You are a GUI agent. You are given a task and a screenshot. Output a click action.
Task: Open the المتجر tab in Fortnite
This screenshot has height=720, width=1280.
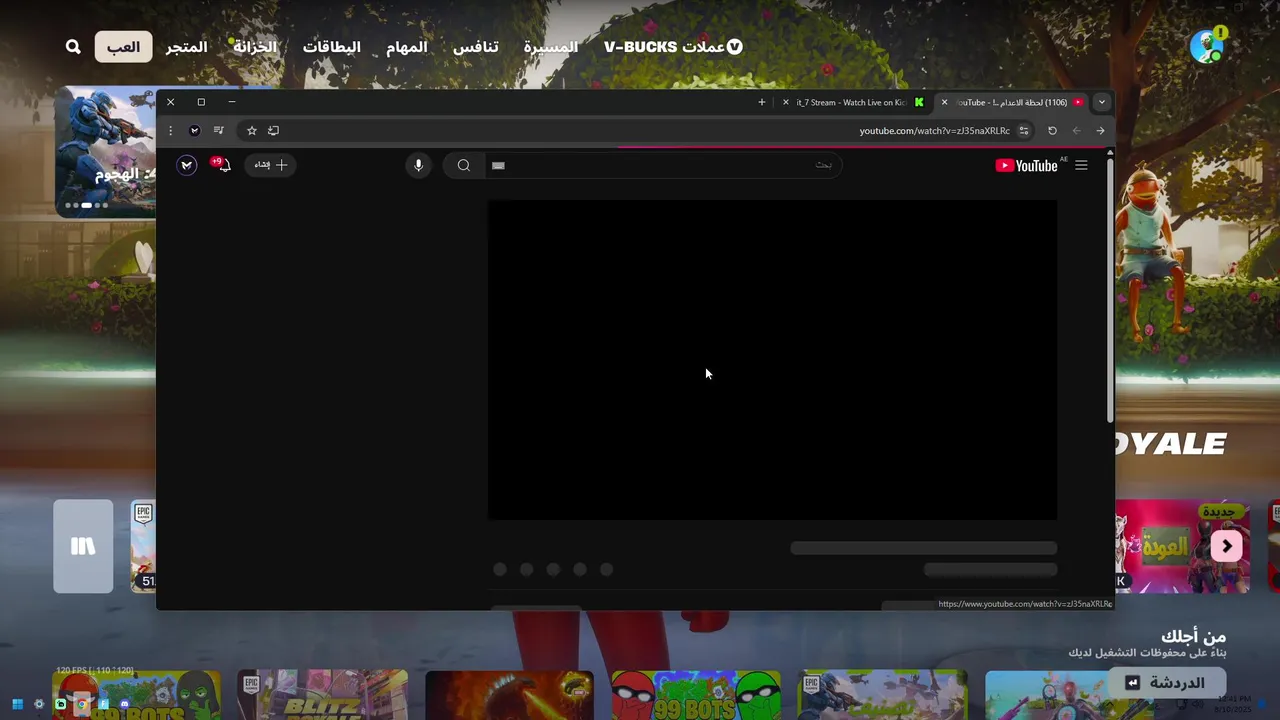coord(187,47)
